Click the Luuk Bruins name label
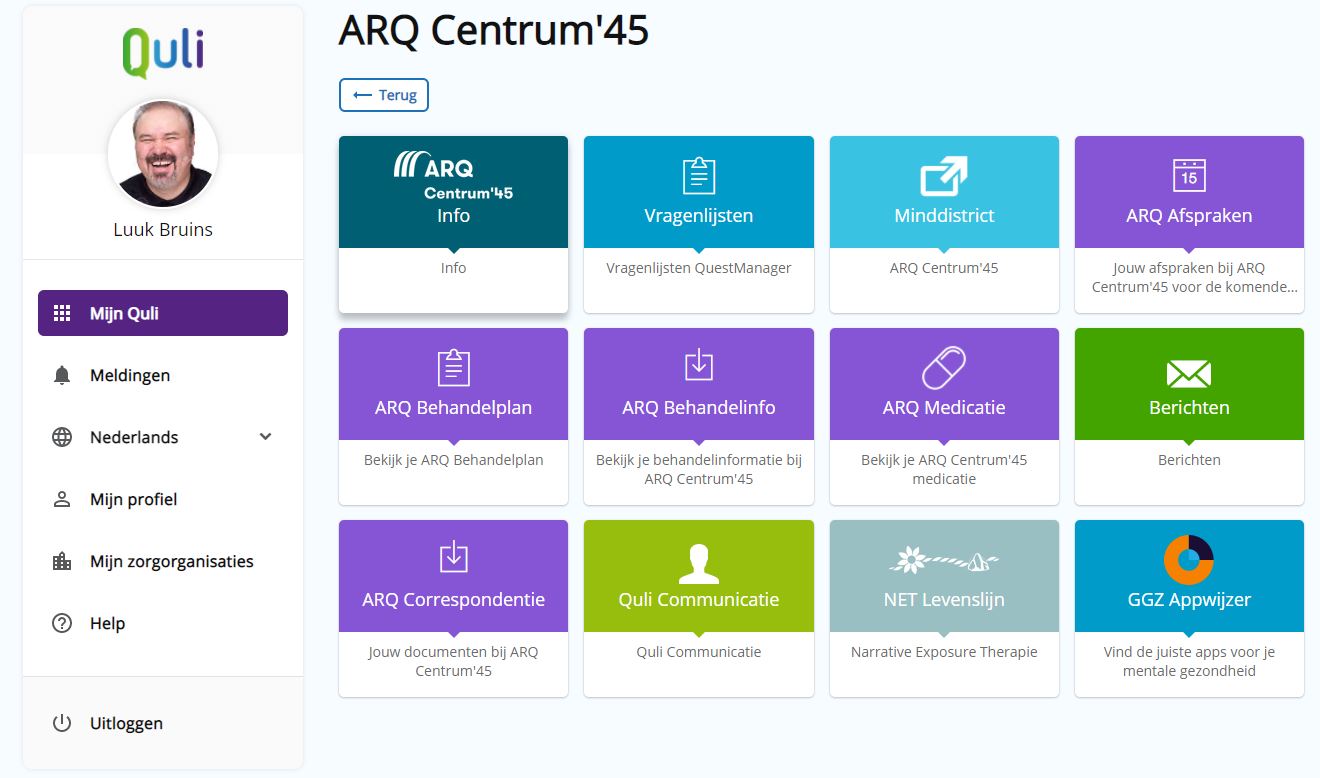Viewport: 1320px width, 778px height. (x=163, y=229)
